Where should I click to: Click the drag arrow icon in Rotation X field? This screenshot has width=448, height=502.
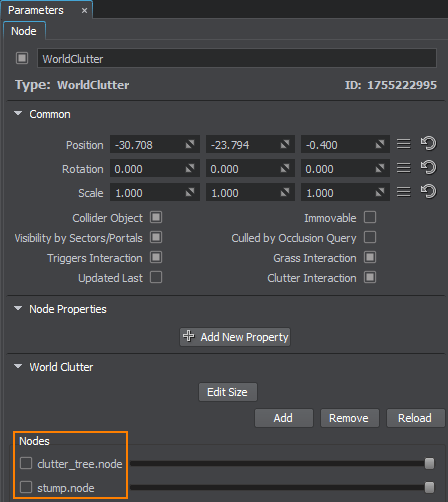190,169
